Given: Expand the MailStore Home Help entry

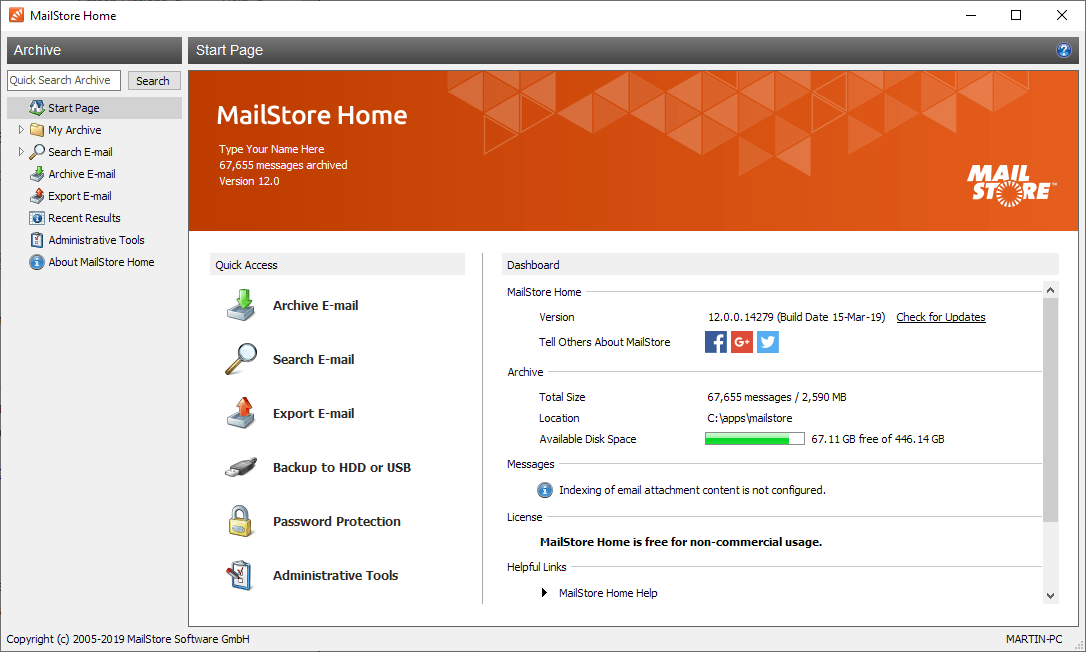Looking at the screenshot, I should pyautogui.click(x=544, y=592).
